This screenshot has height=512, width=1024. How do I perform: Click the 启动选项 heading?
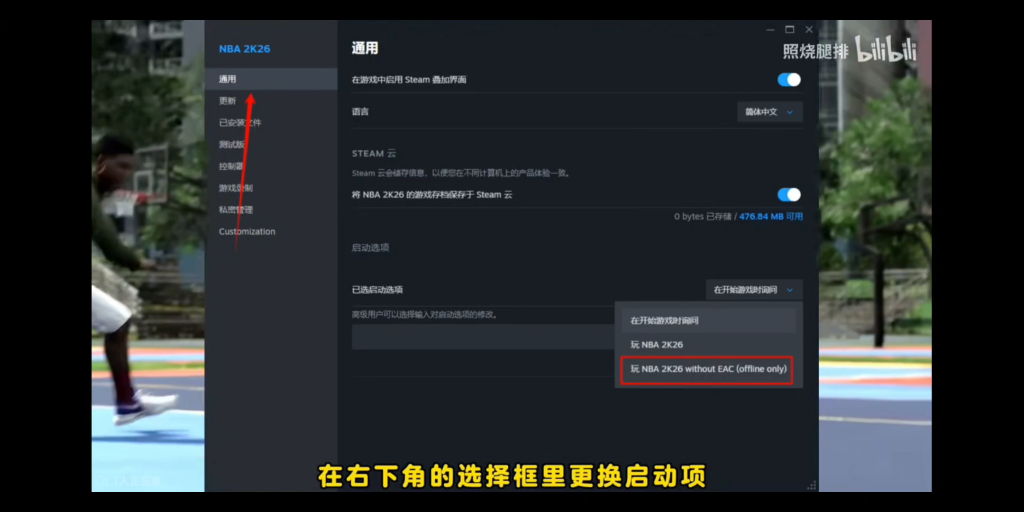click(x=370, y=248)
